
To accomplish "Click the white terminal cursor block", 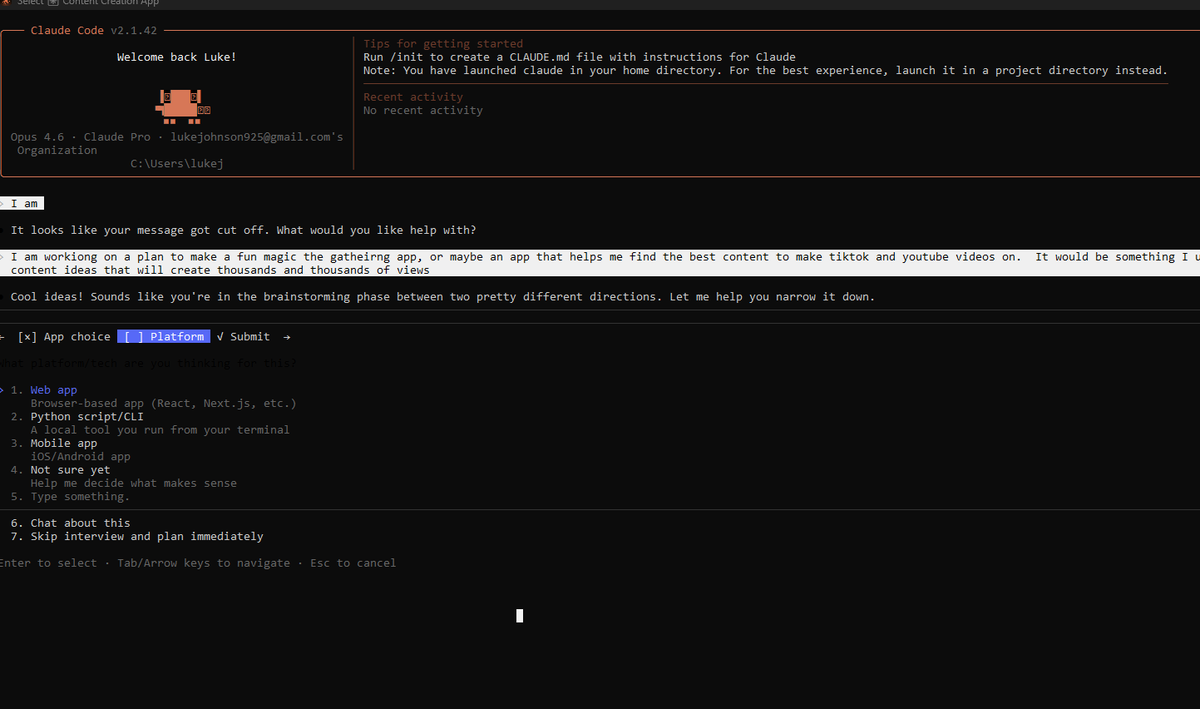I will (520, 616).
